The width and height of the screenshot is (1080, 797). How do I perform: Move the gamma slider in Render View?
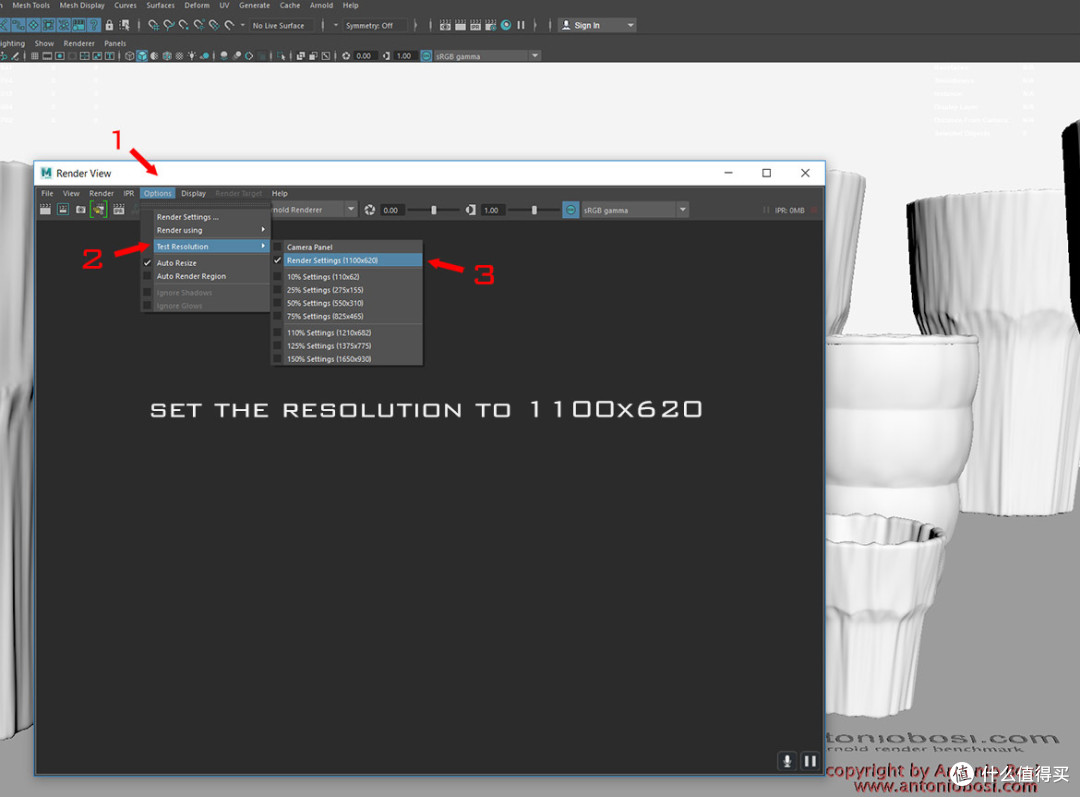tap(534, 210)
